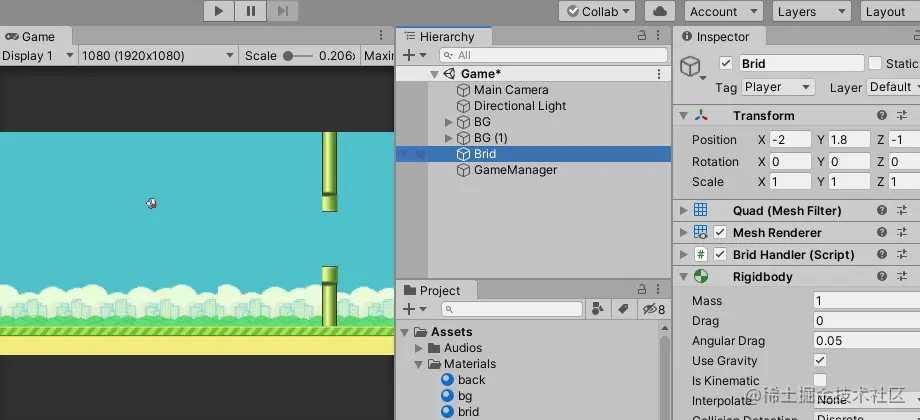Expand the BG object in Hierarchy
This screenshot has width=920, height=420.
coord(449,122)
